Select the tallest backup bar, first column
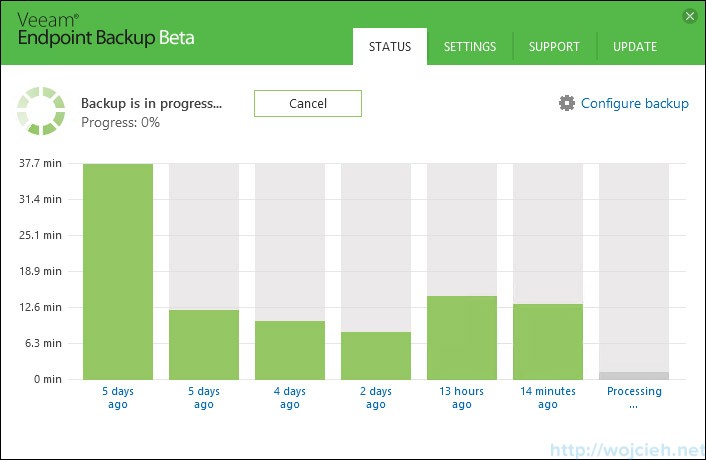The height and width of the screenshot is (460, 706). 118,270
